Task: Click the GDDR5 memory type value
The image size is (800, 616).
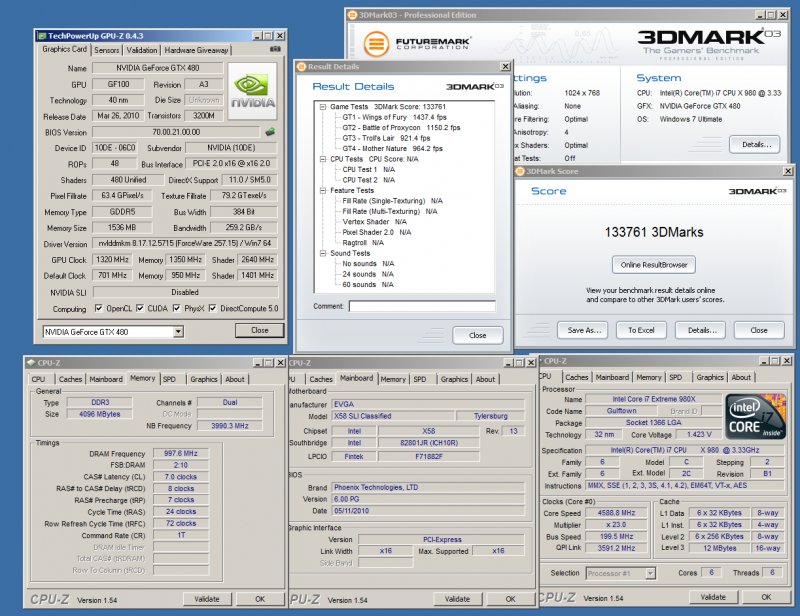Action: pyautogui.click(x=122, y=212)
